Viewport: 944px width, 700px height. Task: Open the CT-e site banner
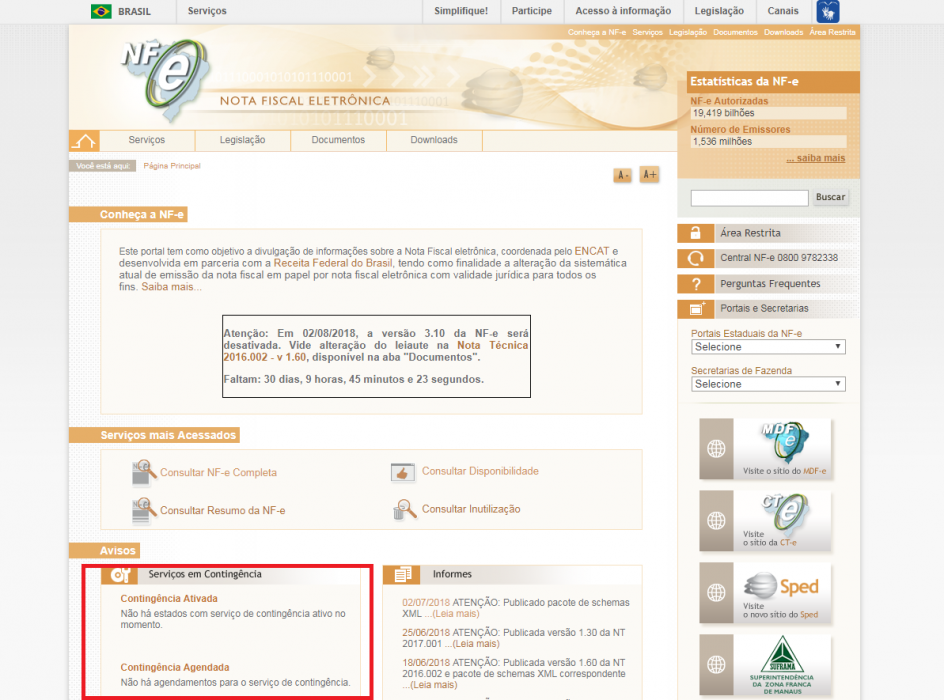pos(765,521)
